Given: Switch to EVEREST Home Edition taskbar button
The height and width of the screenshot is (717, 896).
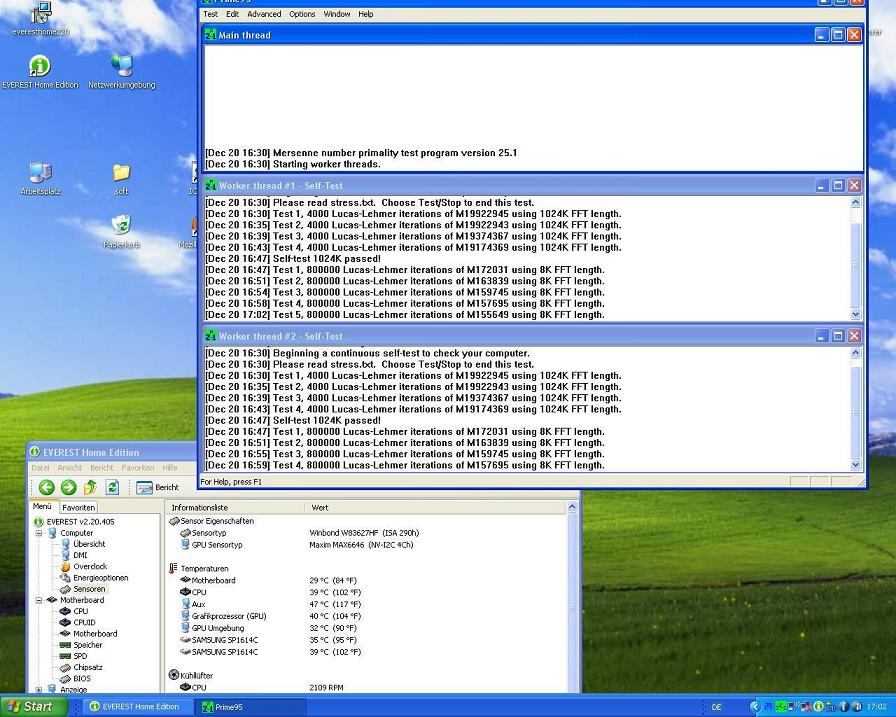Looking at the screenshot, I should (136, 707).
